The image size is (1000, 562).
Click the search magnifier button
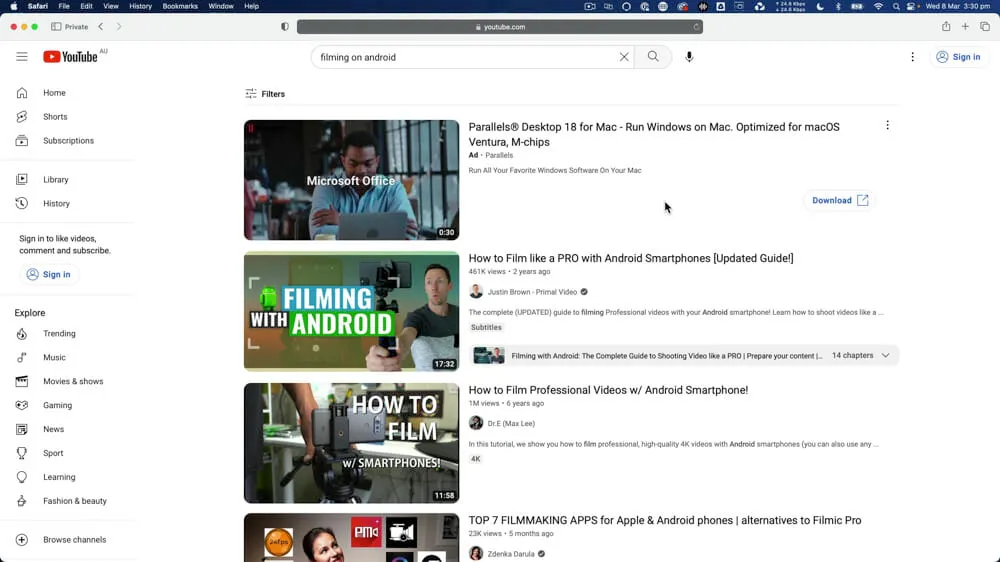click(x=653, y=57)
